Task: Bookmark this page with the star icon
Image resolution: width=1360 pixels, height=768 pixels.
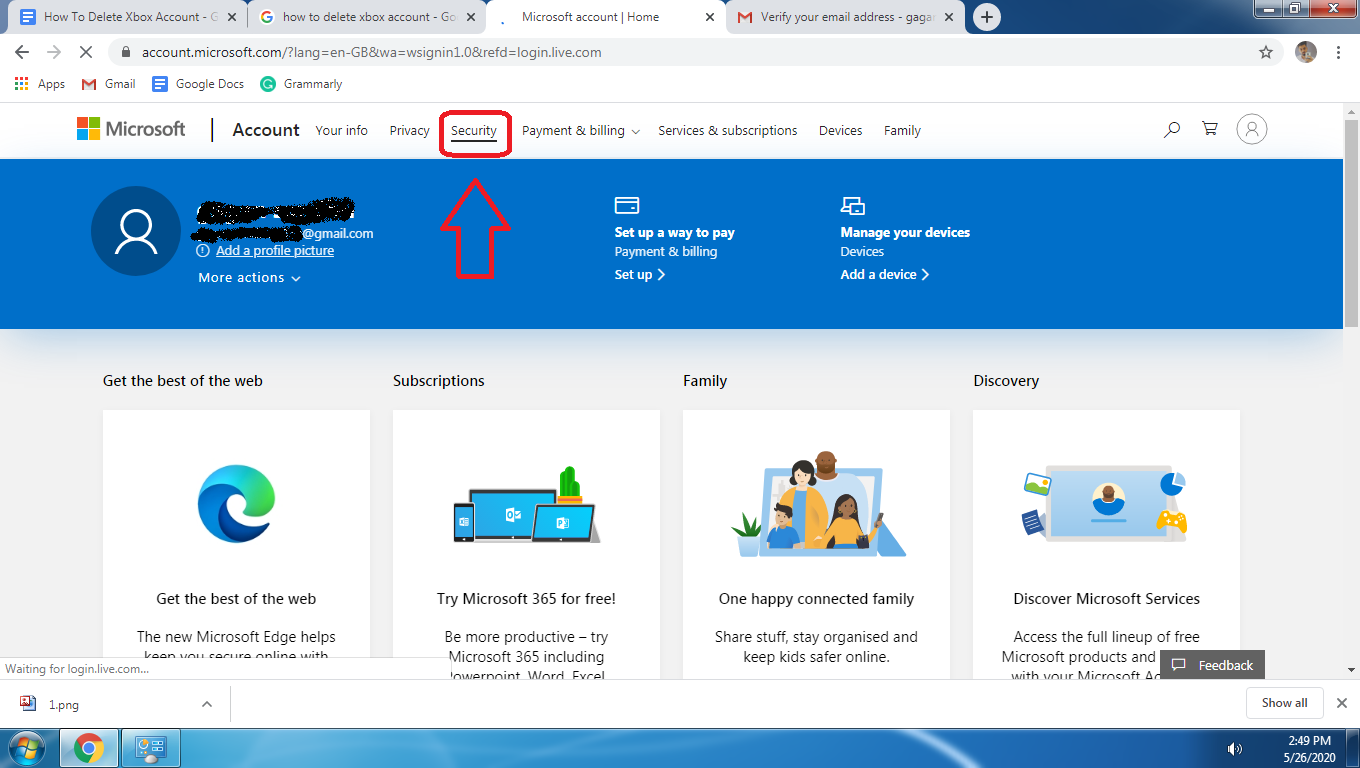Action: pyautogui.click(x=1266, y=52)
